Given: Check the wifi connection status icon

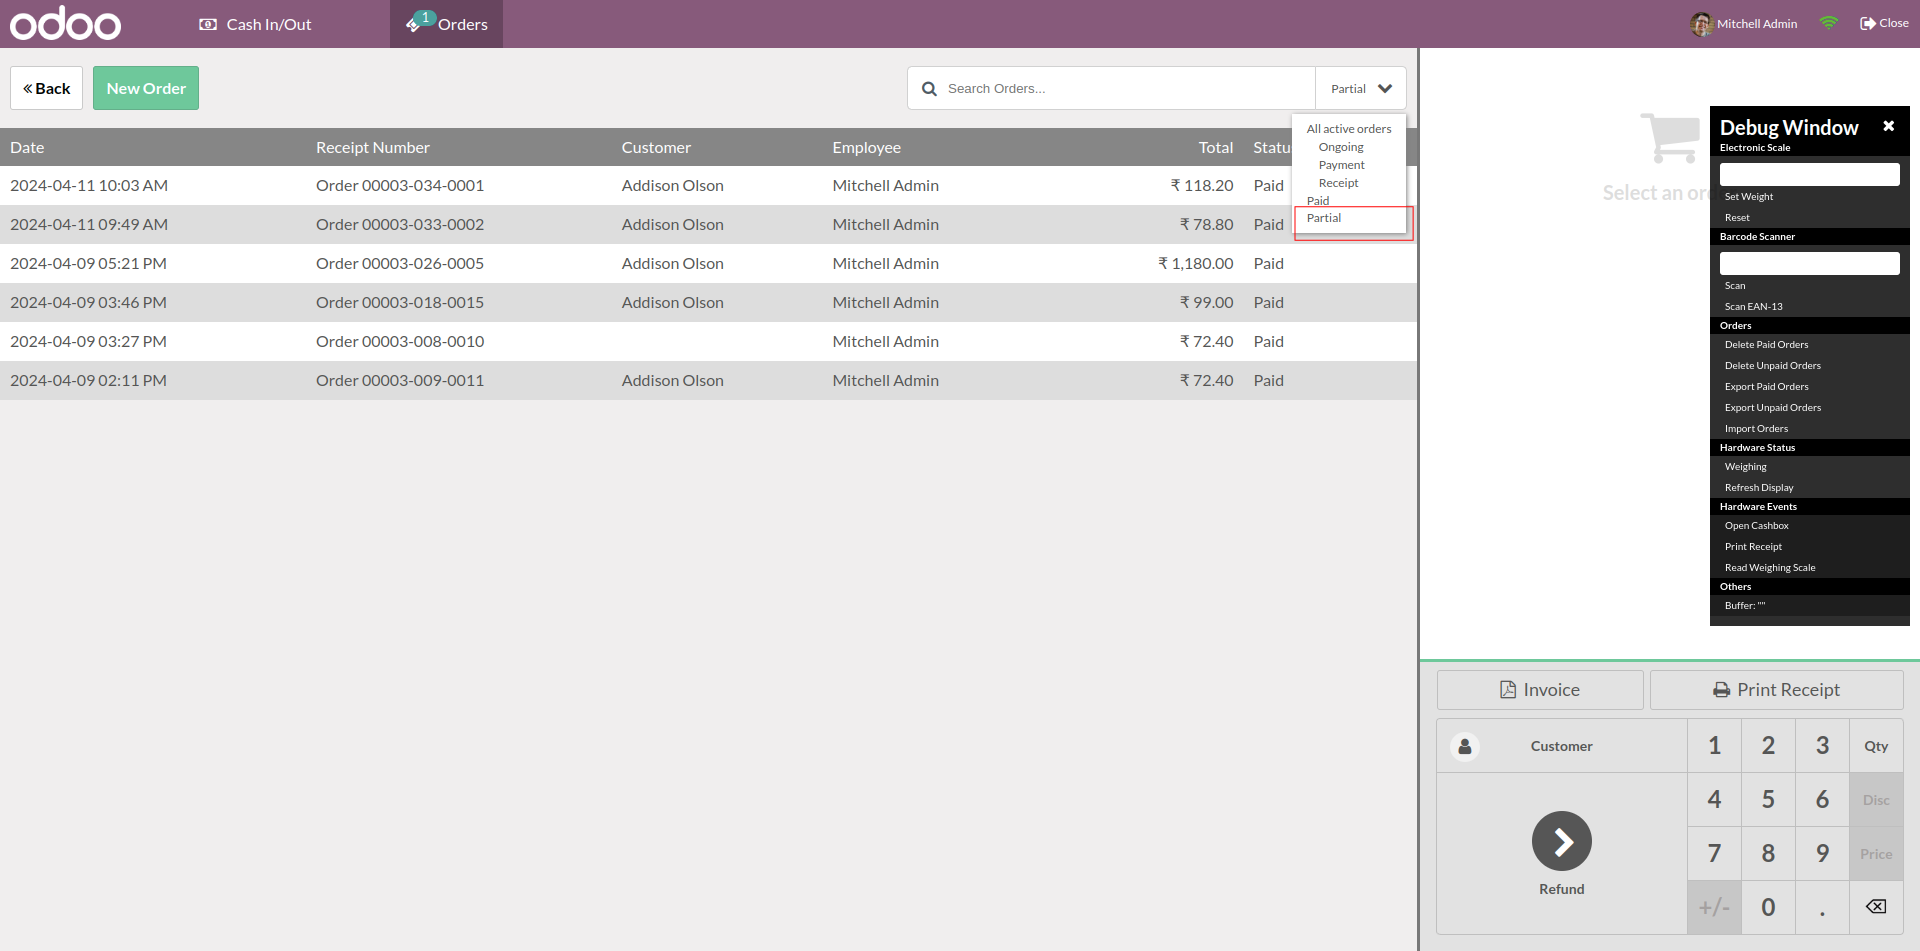Looking at the screenshot, I should click(1829, 23).
